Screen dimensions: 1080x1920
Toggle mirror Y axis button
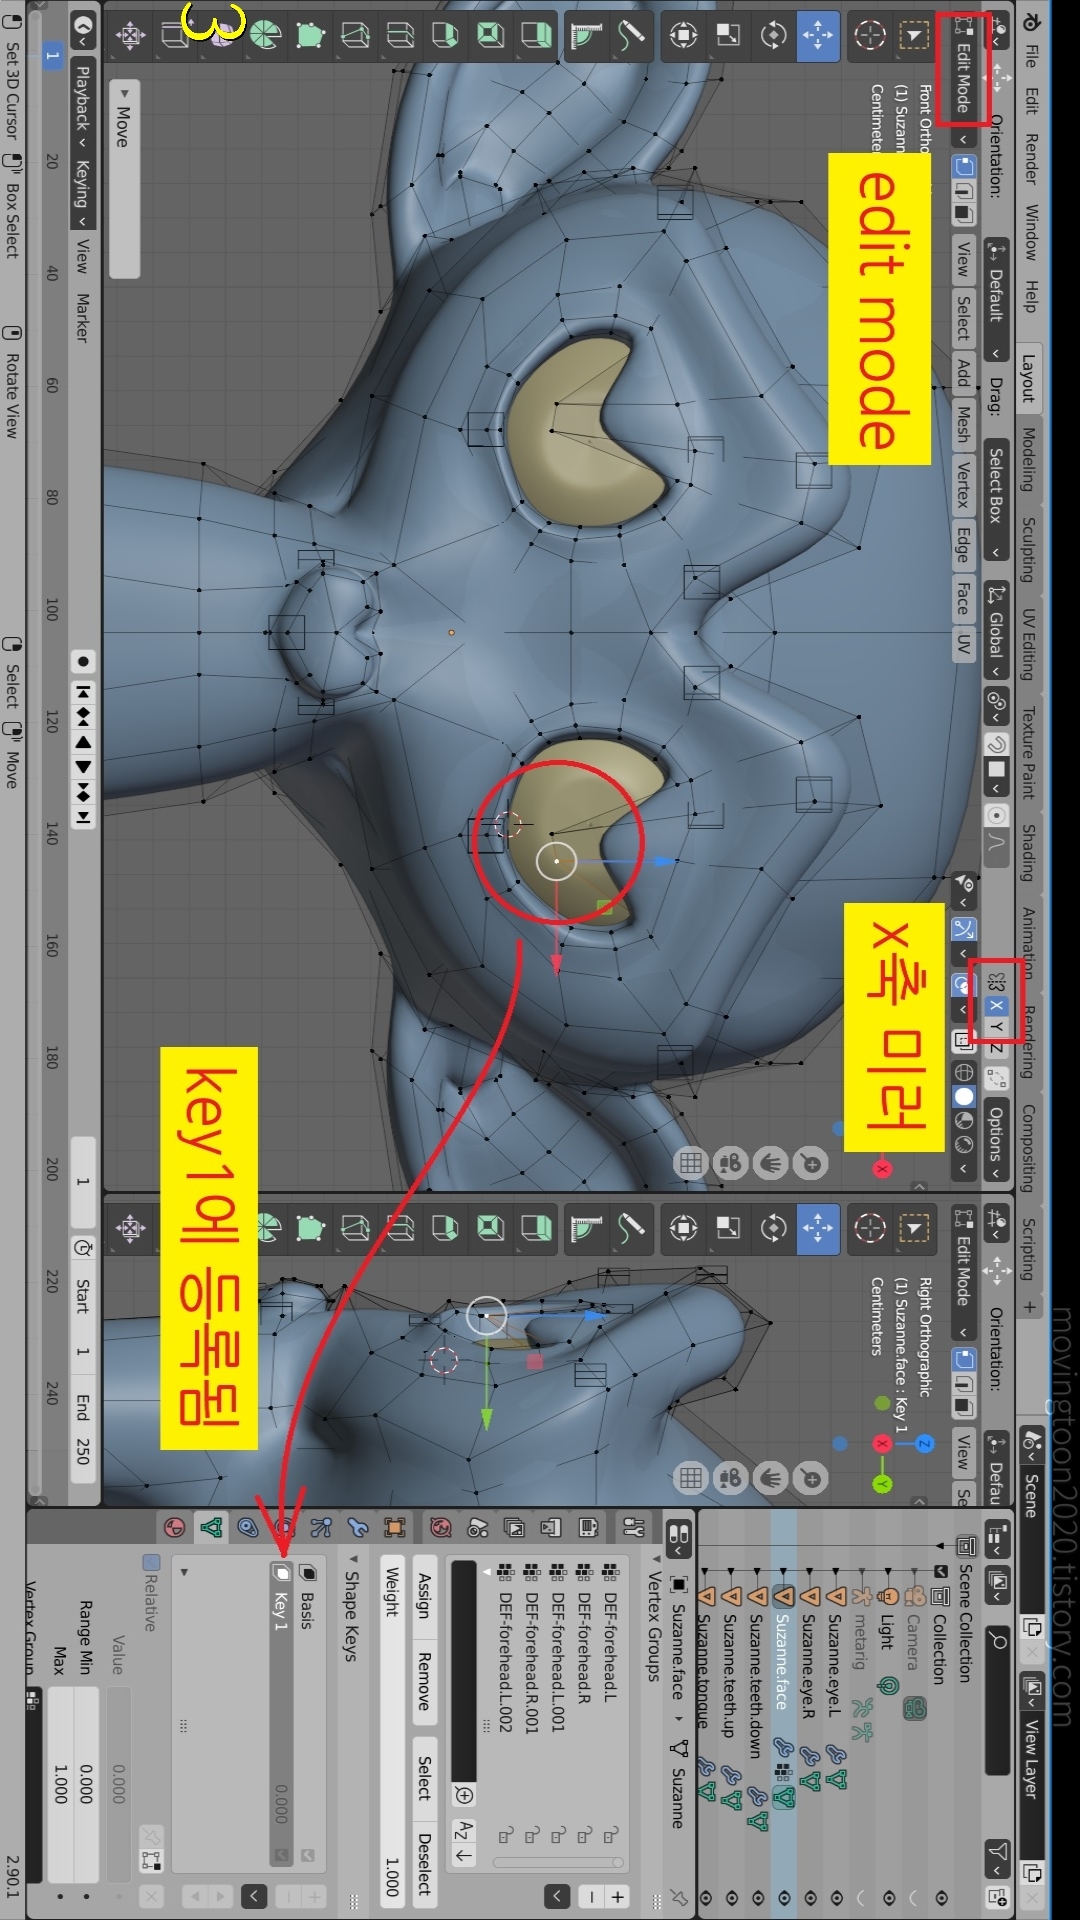(x=996, y=1027)
